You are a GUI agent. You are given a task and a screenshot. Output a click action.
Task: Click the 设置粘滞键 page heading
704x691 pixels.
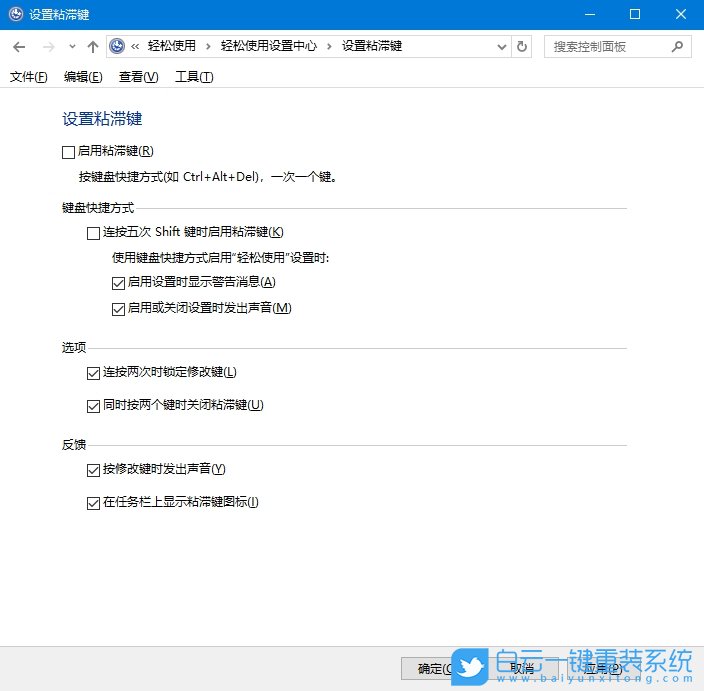(102, 119)
